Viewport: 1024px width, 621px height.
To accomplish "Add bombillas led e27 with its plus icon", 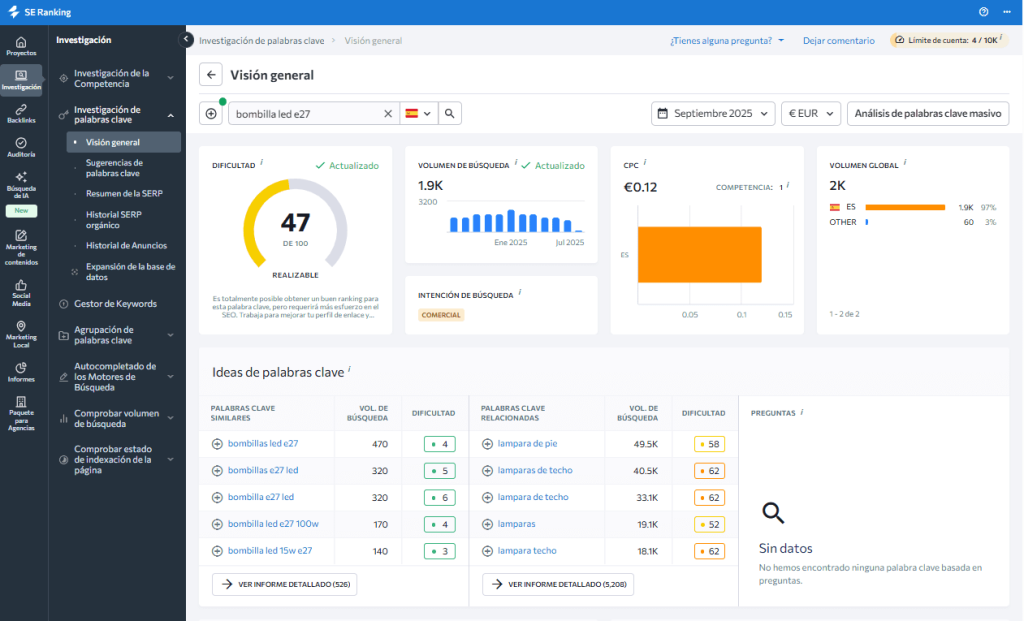I will (x=217, y=444).
